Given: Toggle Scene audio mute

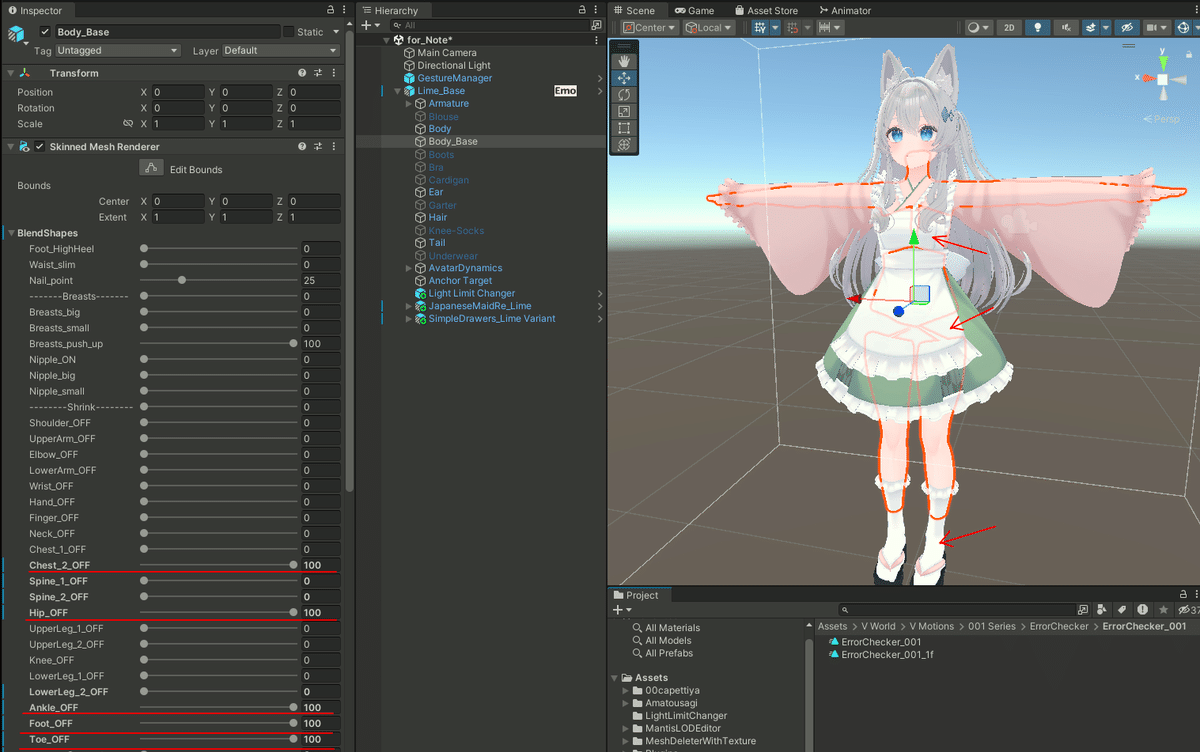Looking at the screenshot, I should (1066, 28).
